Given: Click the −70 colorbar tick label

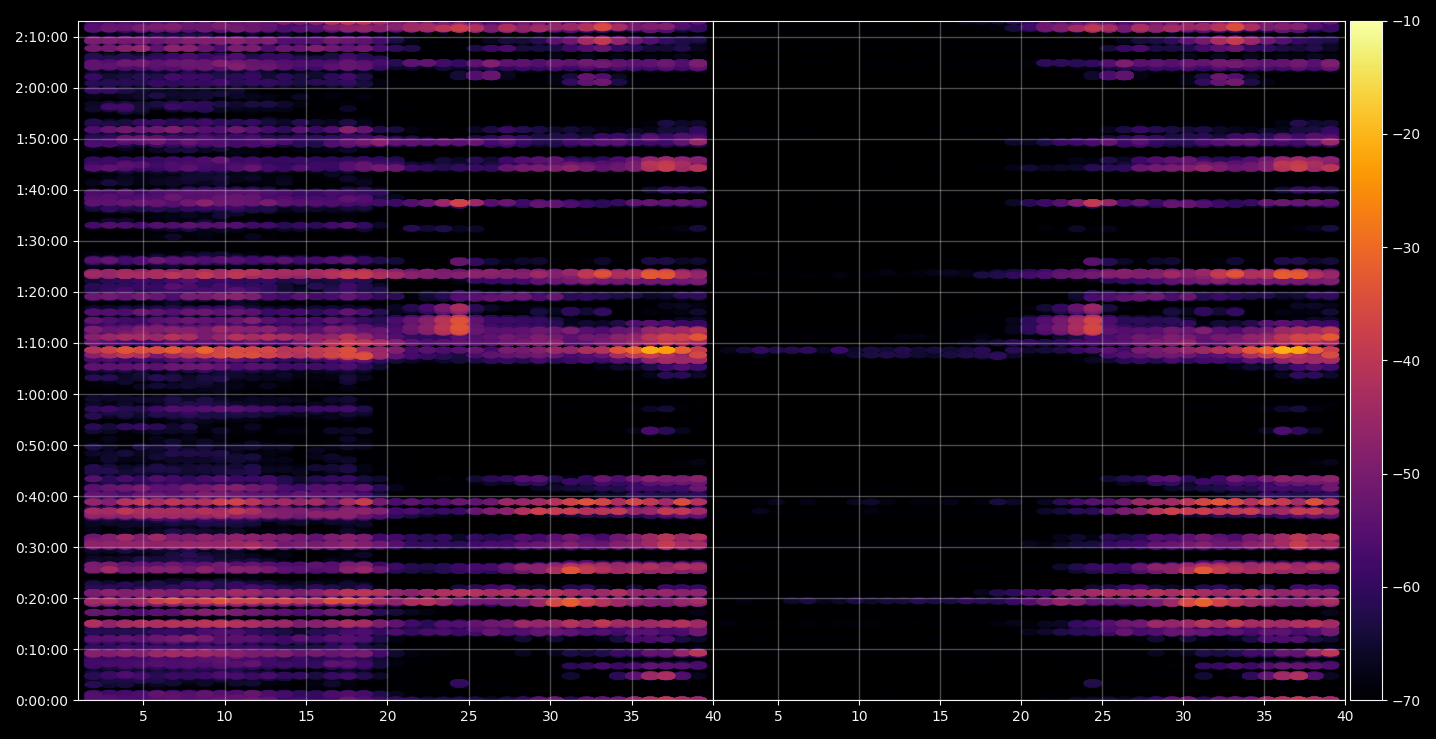Looking at the screenshot, I should (x=1406, y=700).
